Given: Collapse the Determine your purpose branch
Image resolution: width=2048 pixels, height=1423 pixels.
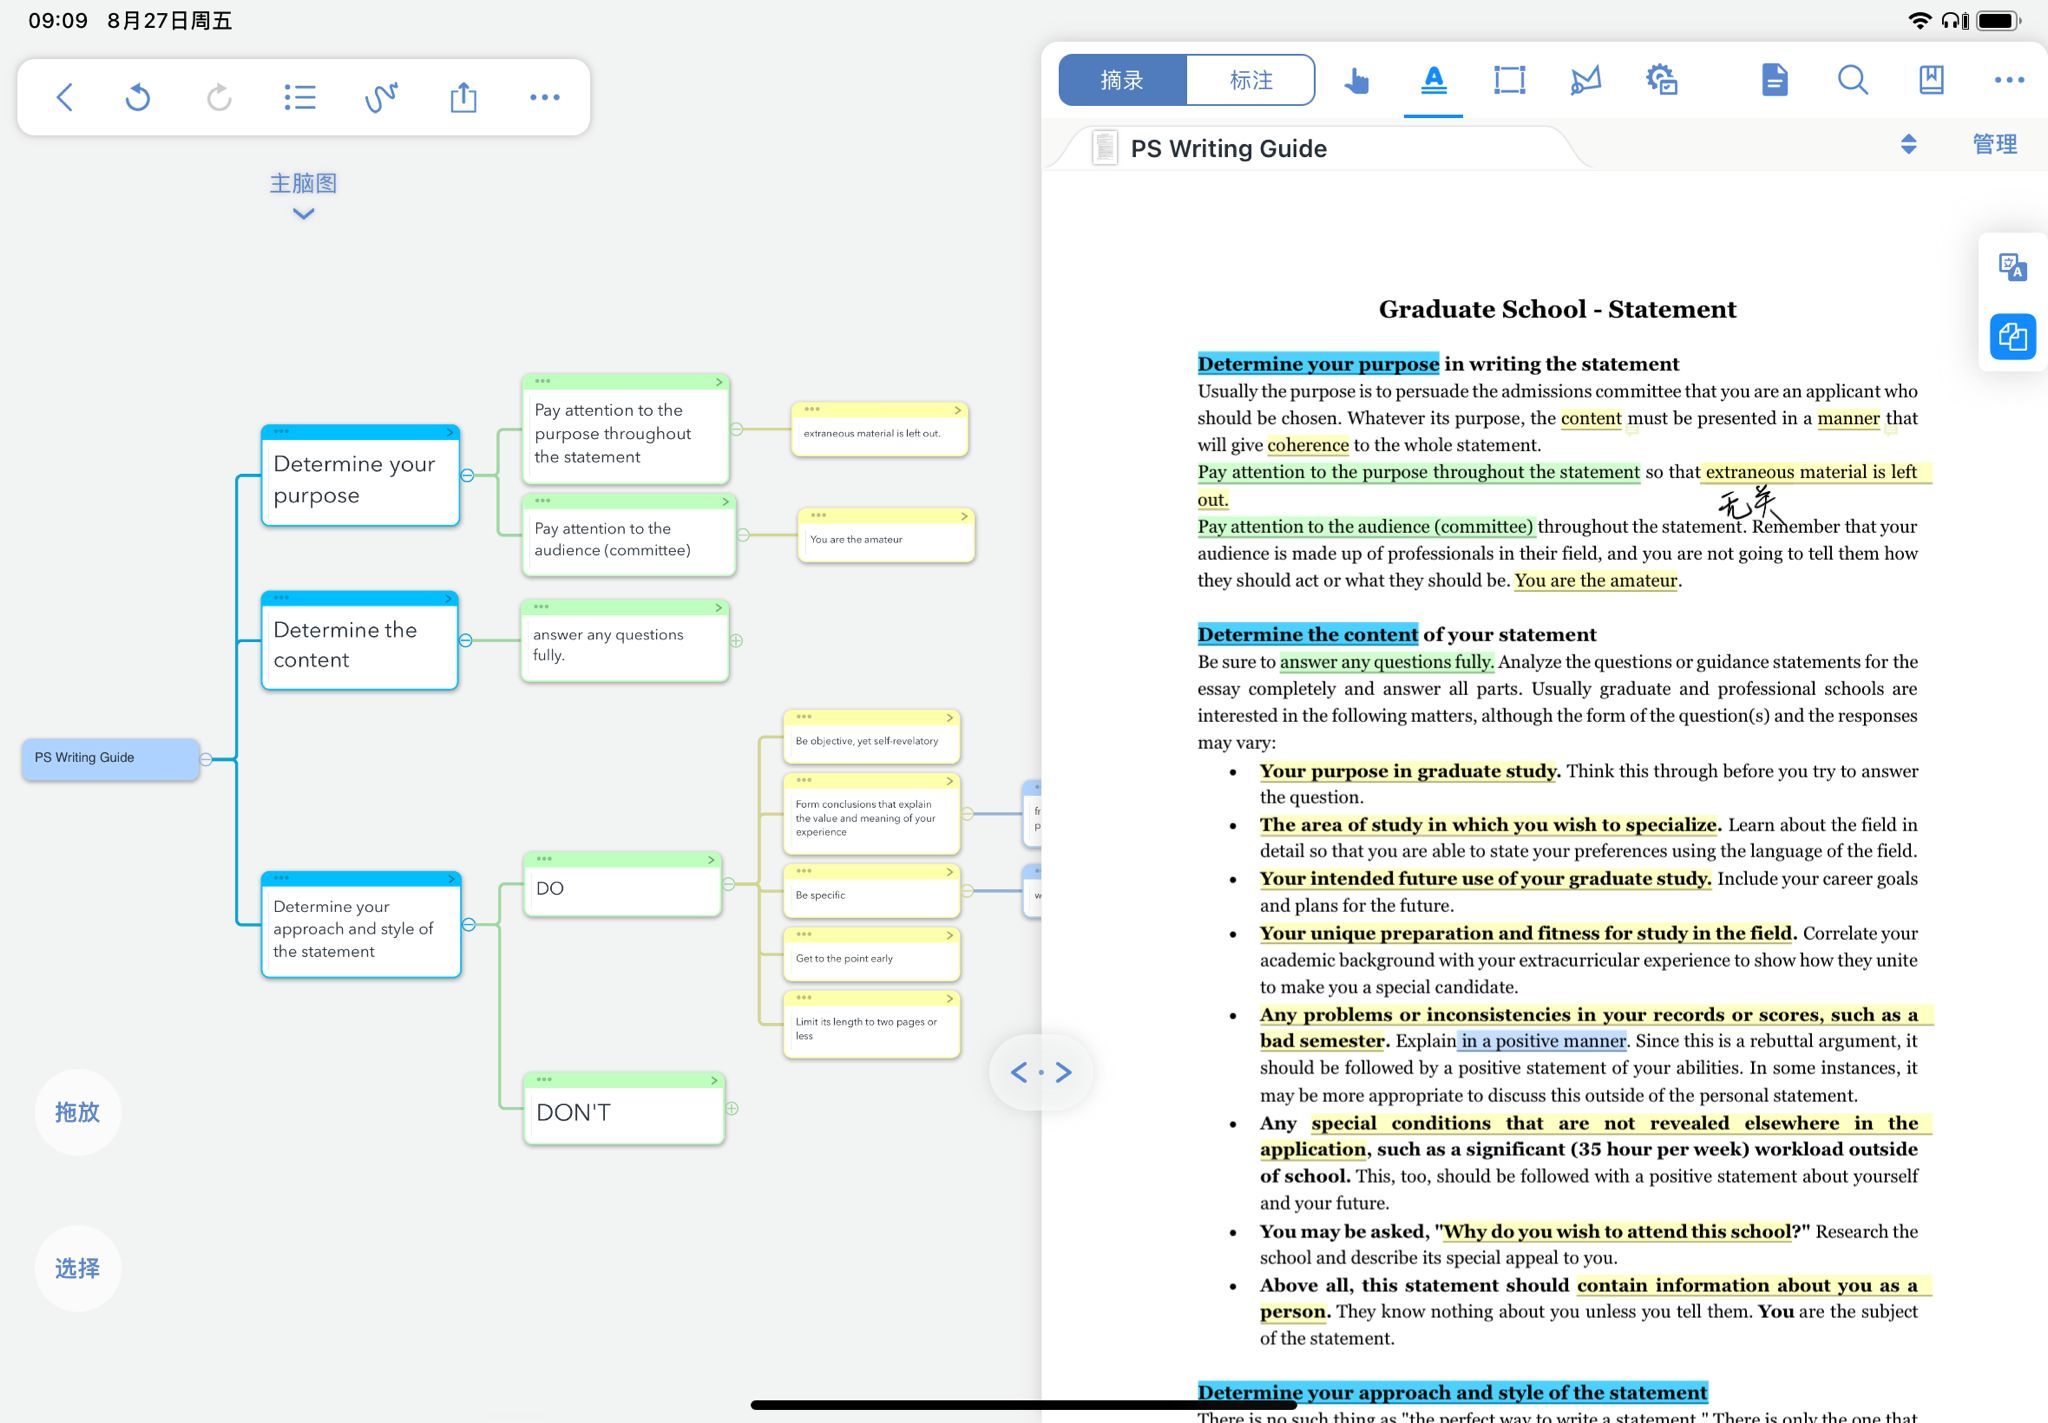Looking at the screenshot, I should click(467, 476).
